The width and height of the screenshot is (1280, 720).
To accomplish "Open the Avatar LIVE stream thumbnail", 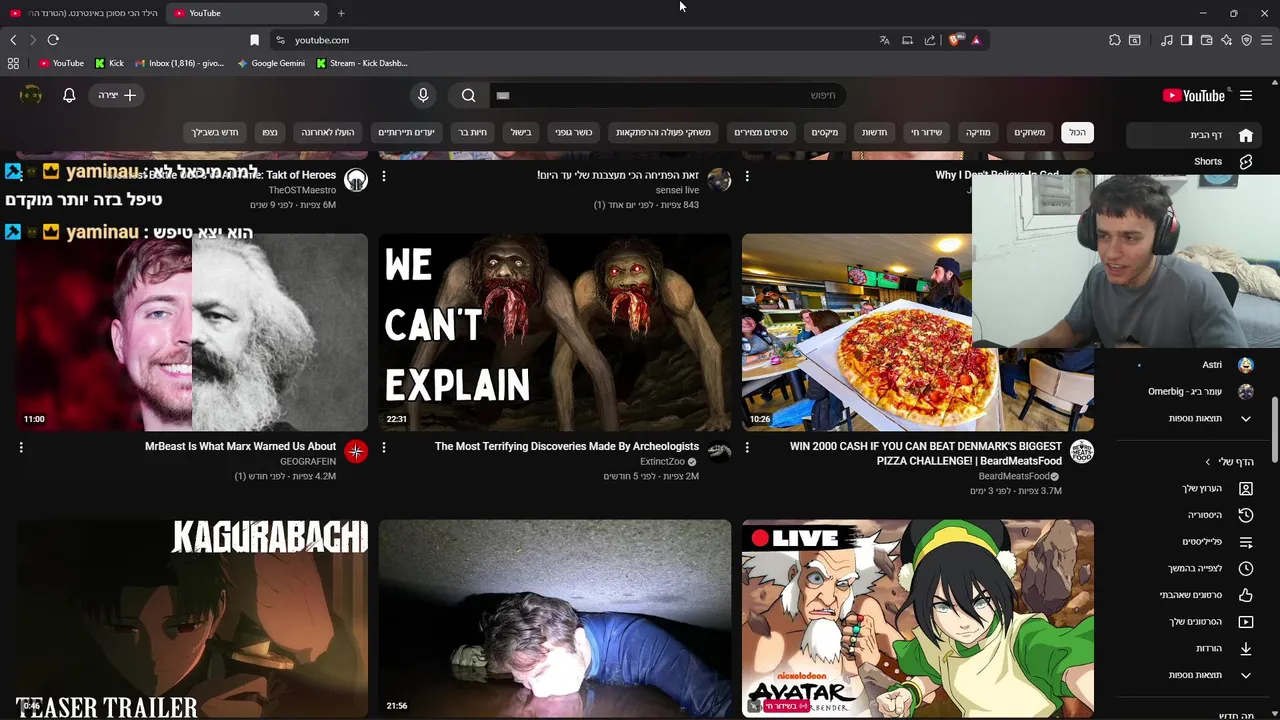I will (918, 617).
